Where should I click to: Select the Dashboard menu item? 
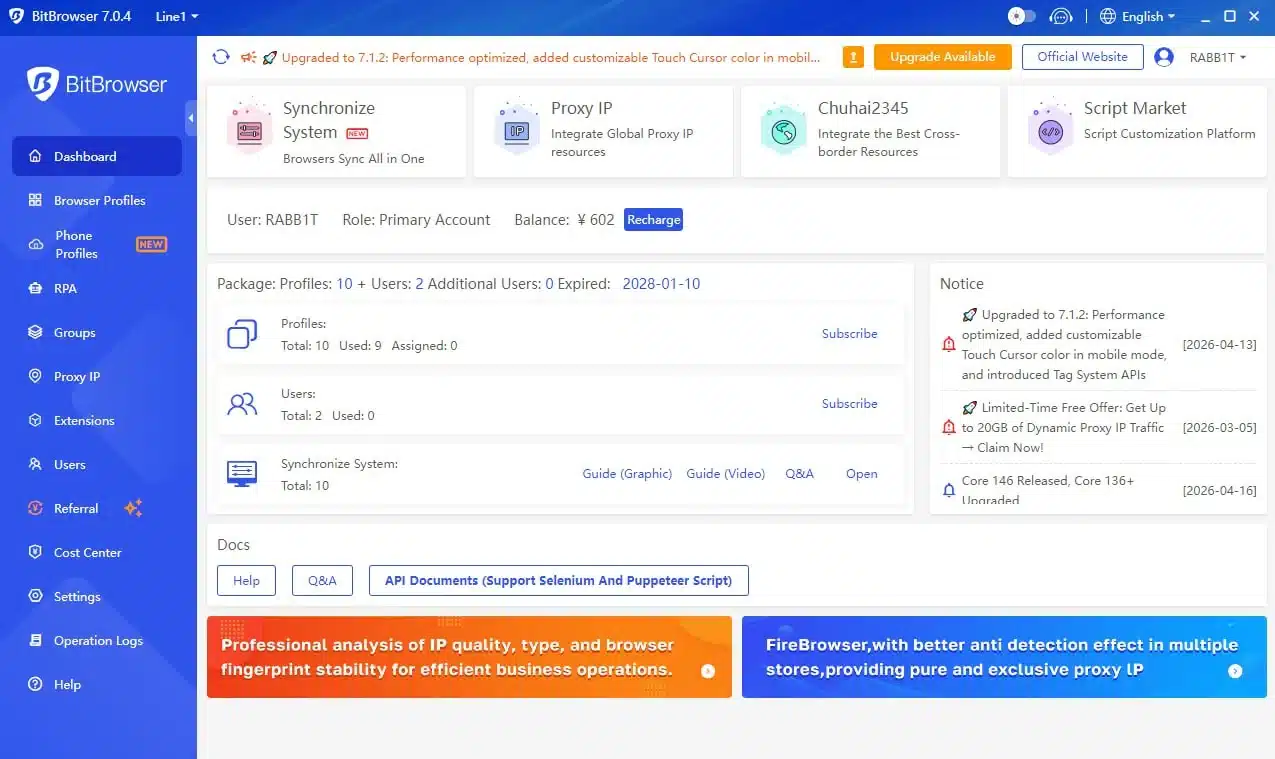[85, 156]
